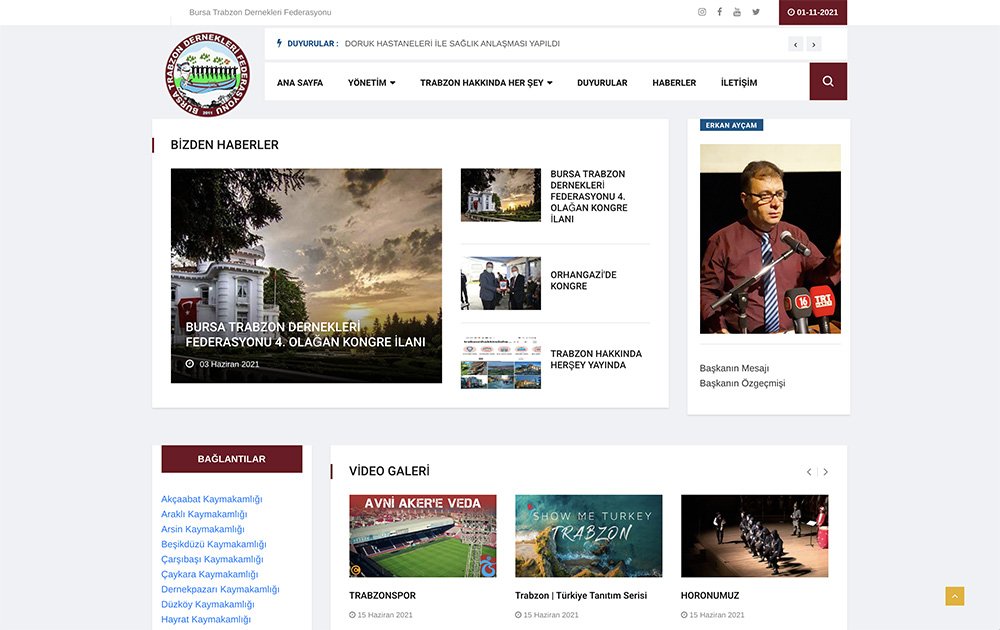Open the Instagram social icon
The width and height of the screenshot is (1000, 630).
click(x=702, y=12)
